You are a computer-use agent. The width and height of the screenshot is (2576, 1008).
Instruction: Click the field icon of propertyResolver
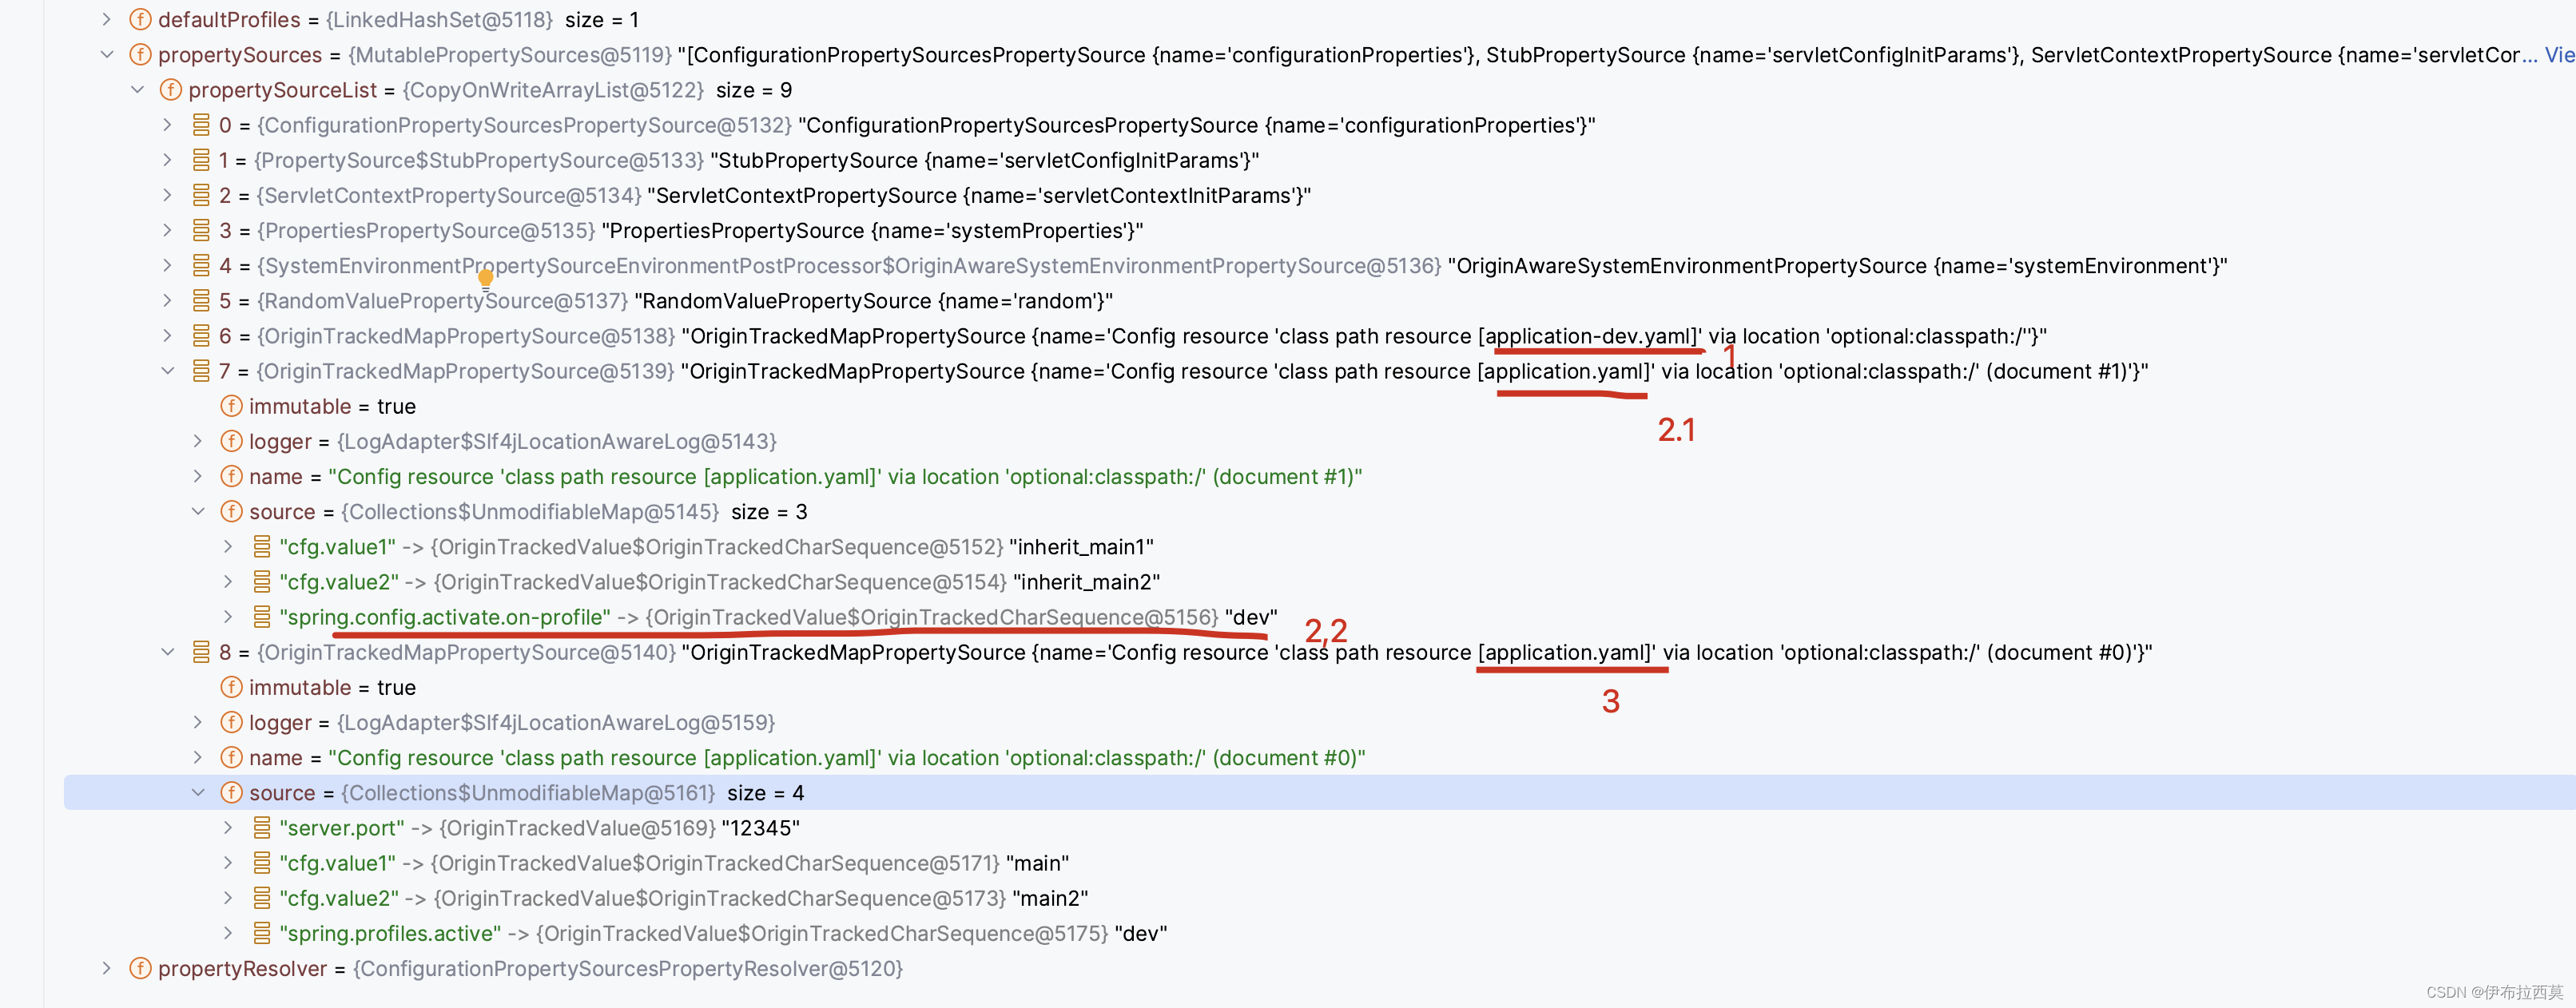141,968
